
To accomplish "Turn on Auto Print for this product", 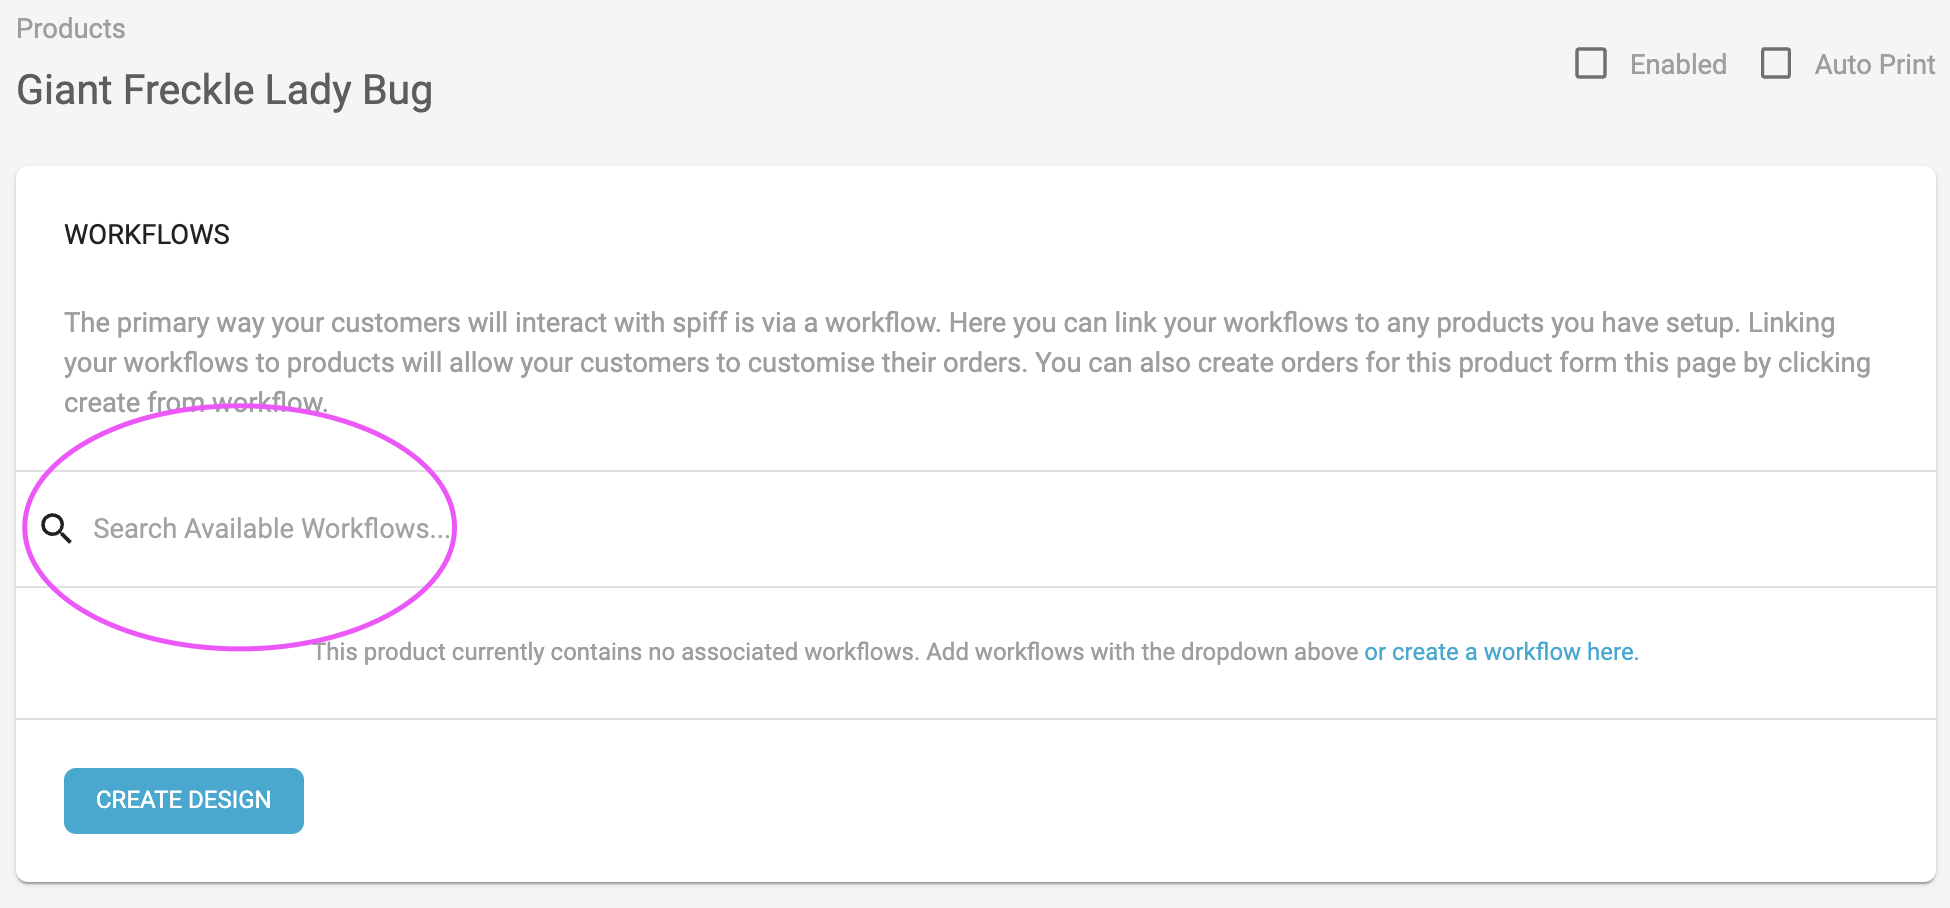I will [x=1776, y=63].
